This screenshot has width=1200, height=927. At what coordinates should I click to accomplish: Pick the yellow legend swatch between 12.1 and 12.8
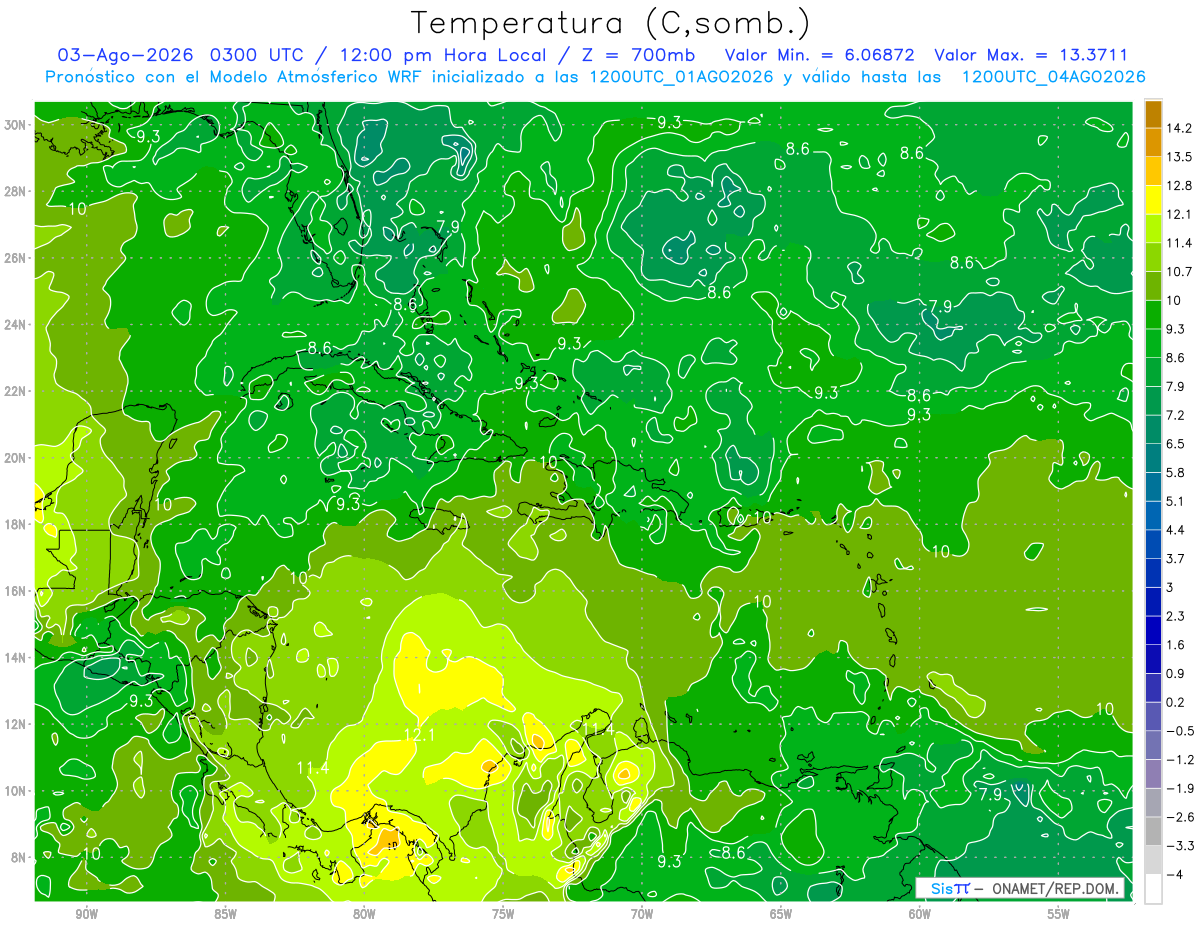click(1153, 199)
